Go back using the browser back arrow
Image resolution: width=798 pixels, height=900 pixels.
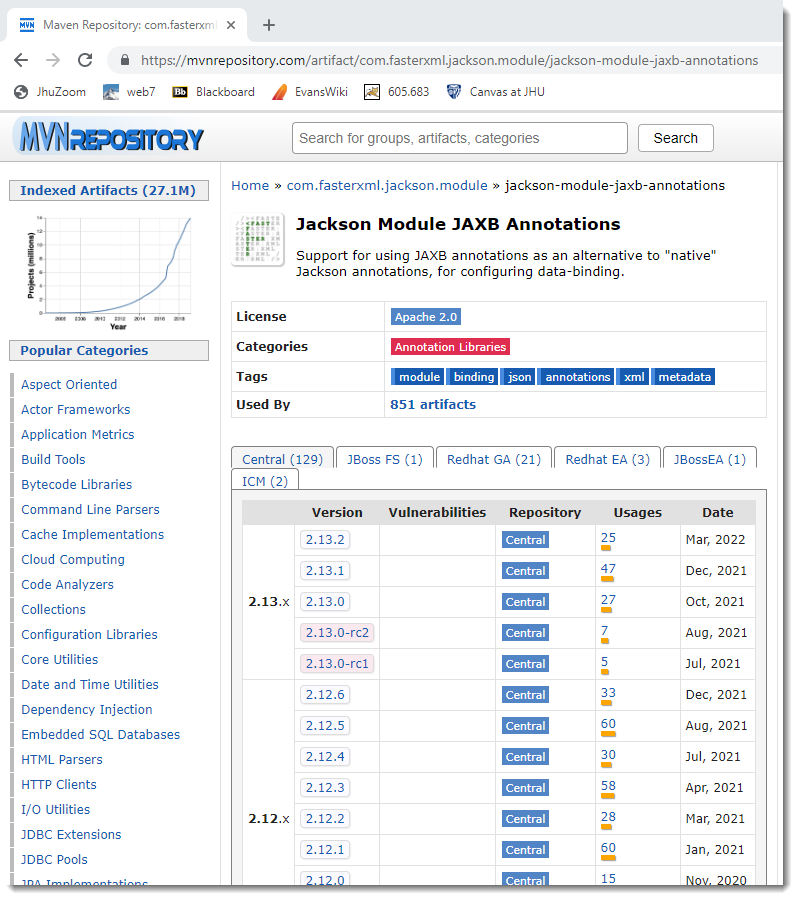tap(21, 60)
